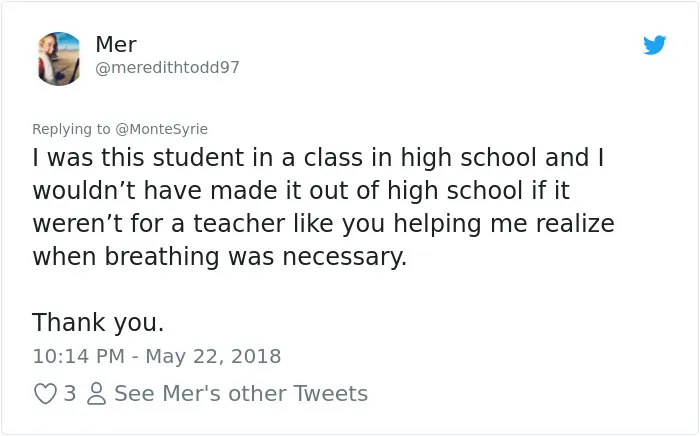Like the tweet with the heart icon
700x436 pixels.
pyautogui.click(x=45, y=394)
